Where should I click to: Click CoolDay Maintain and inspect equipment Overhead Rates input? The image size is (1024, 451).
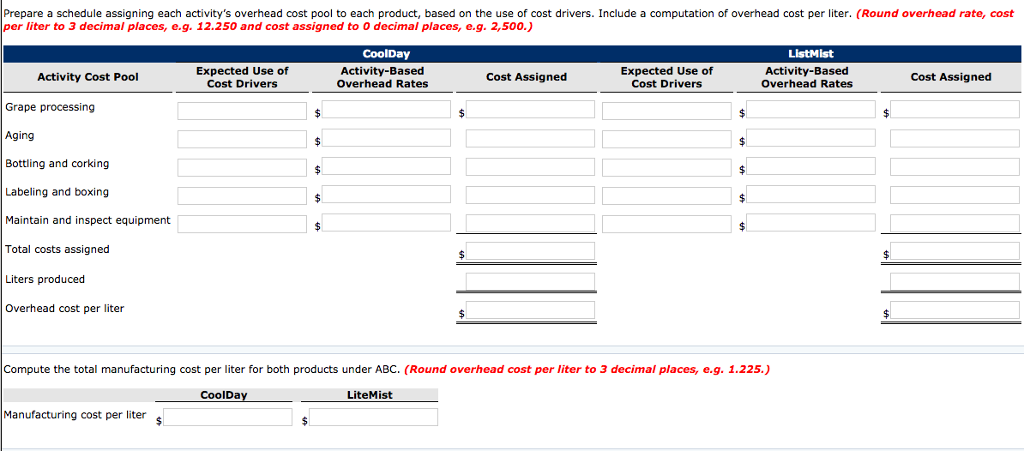coord(386,223)
